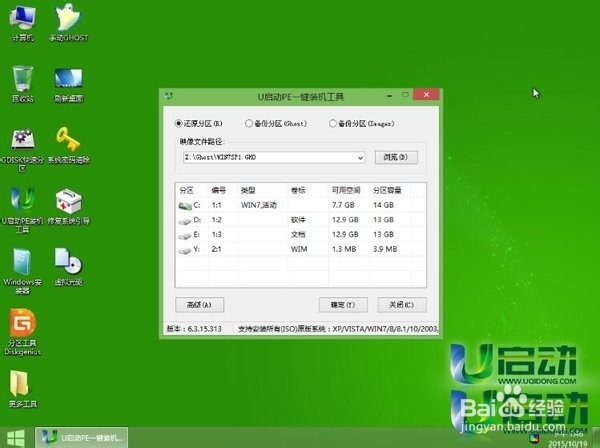Click the 分区容量 column header
This screenshot has height=448, width=600.
(387, 191)
